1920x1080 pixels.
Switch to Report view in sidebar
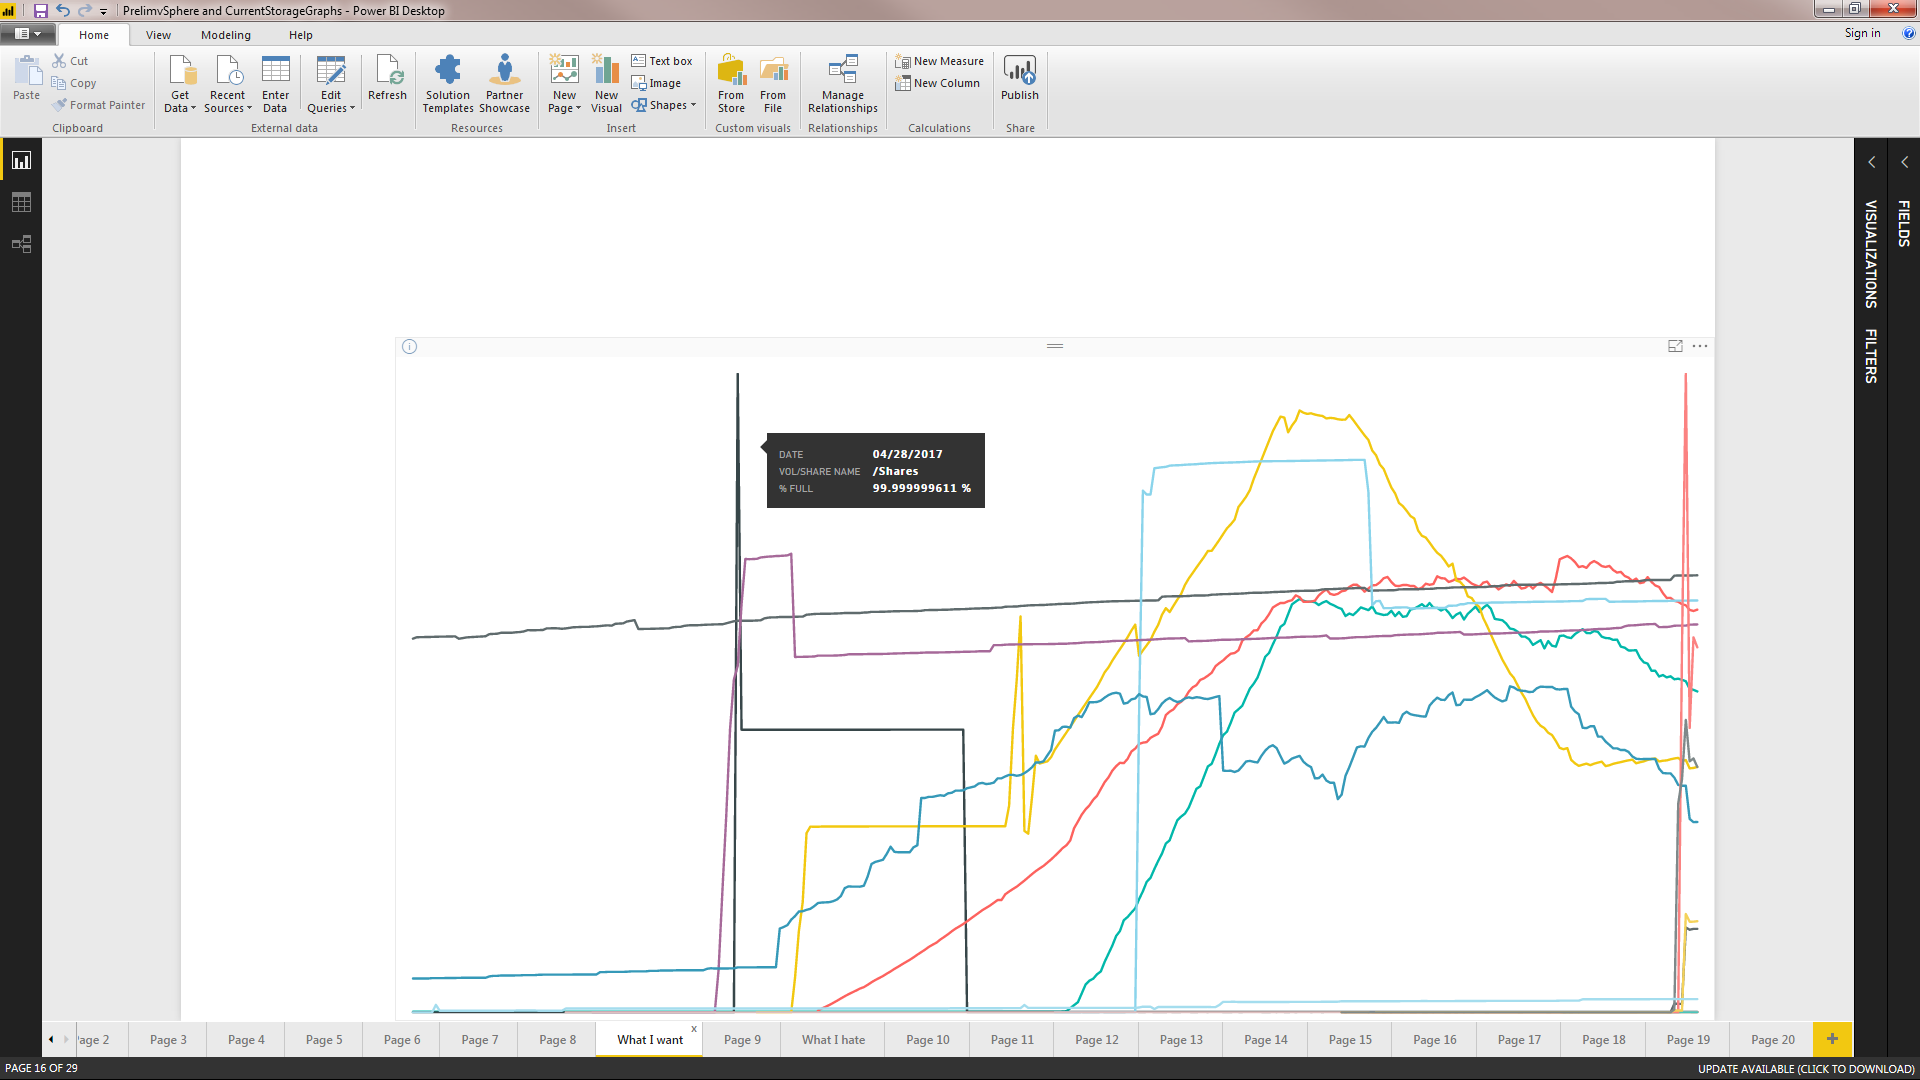pyautogui.click(x=21, y=161)
